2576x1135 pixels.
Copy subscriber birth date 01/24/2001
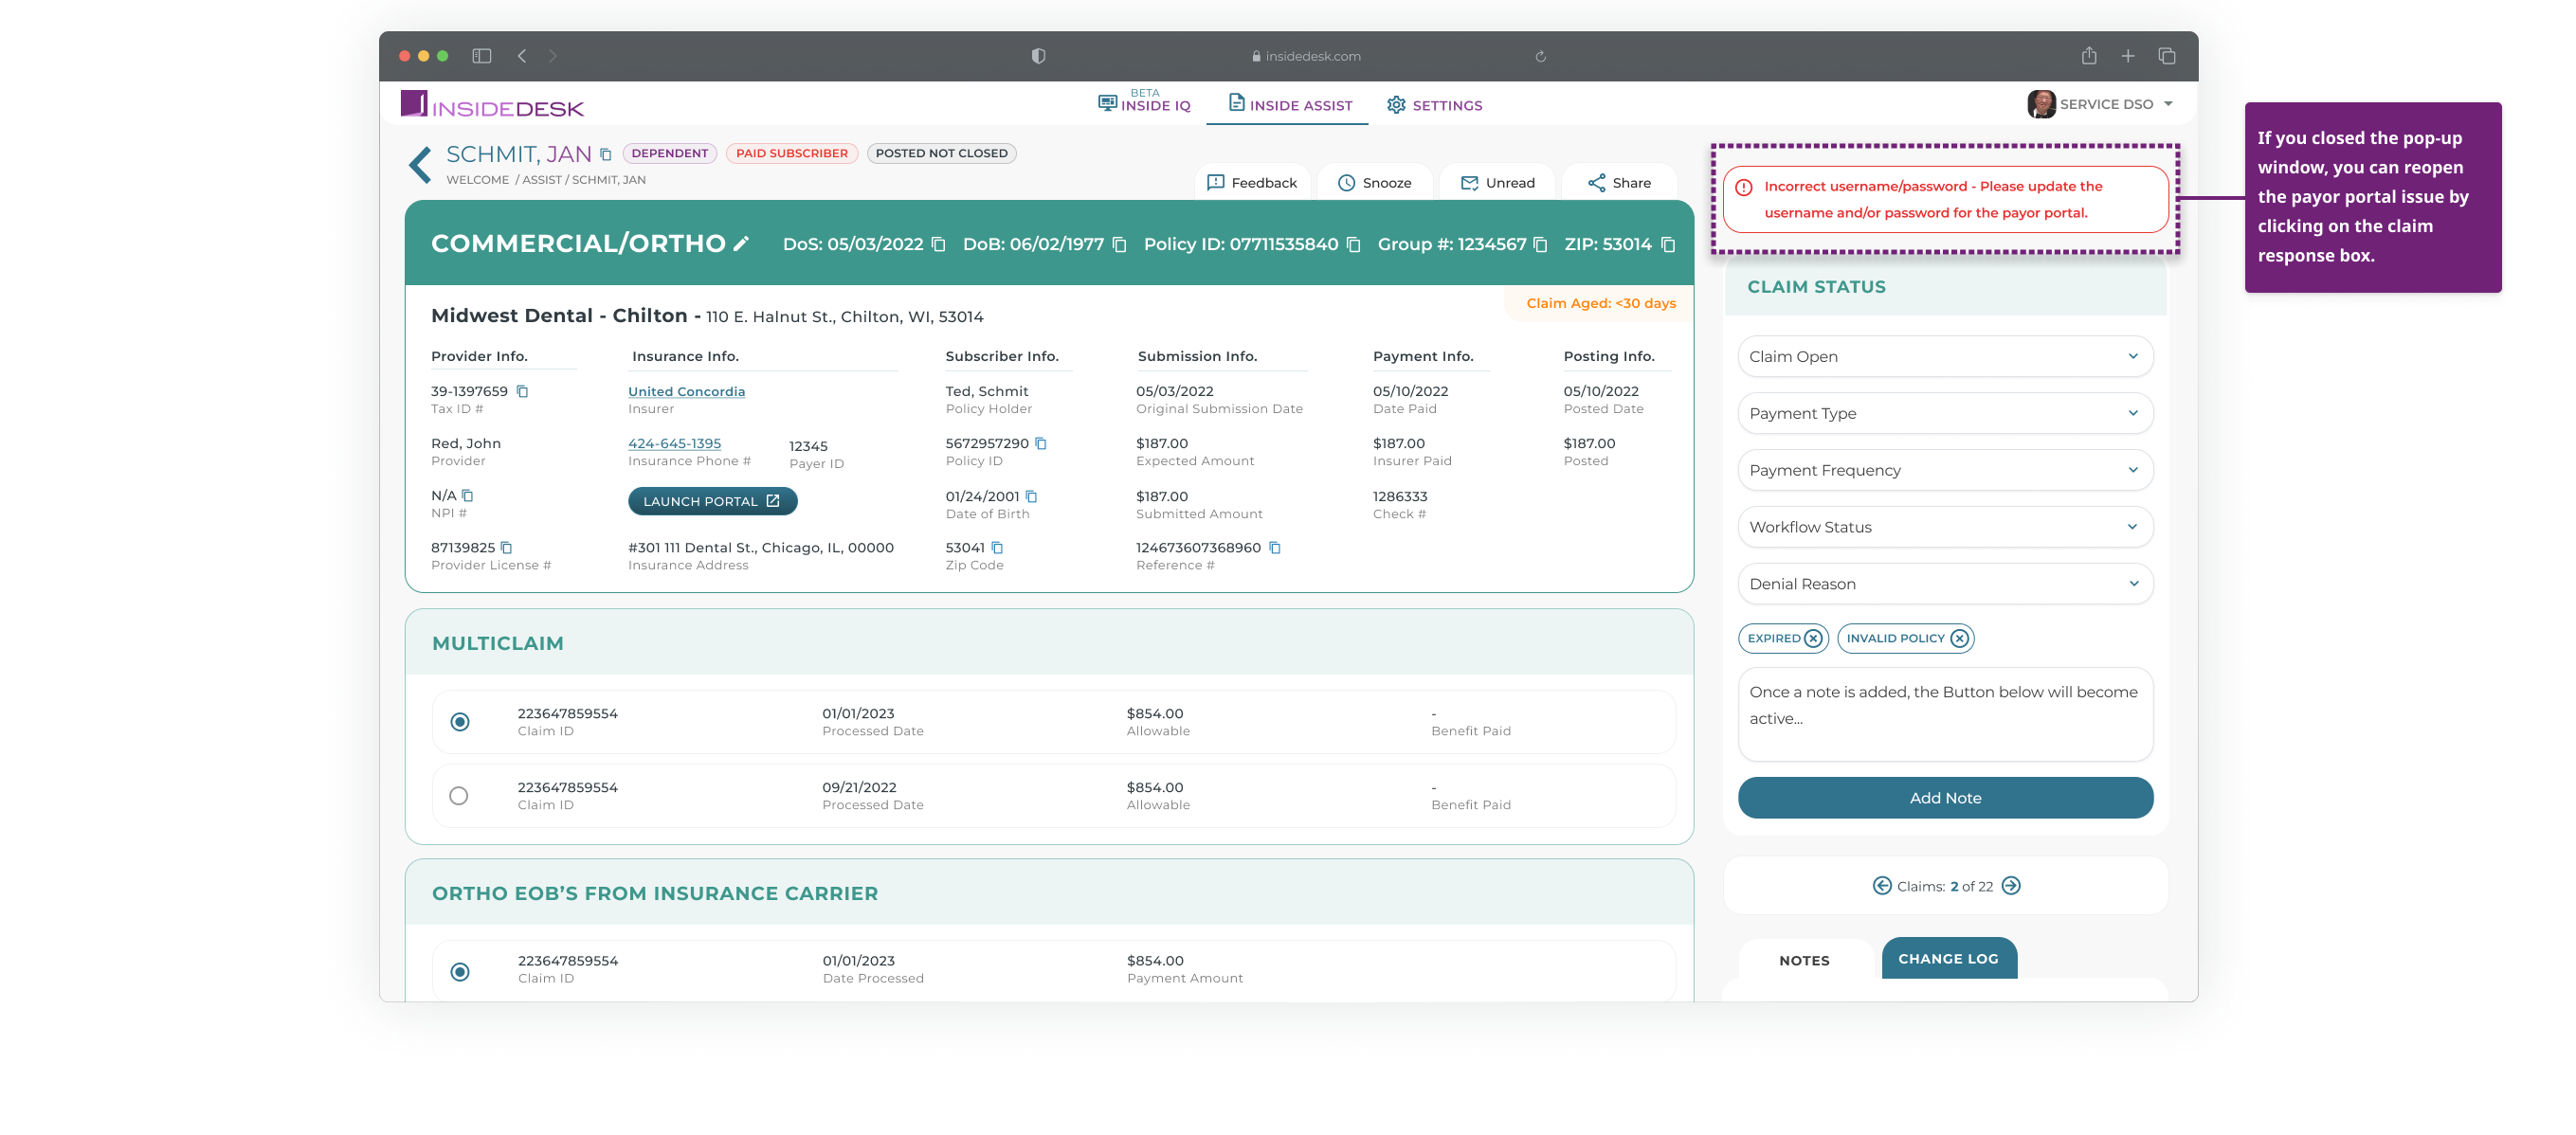coord(1031,496)
